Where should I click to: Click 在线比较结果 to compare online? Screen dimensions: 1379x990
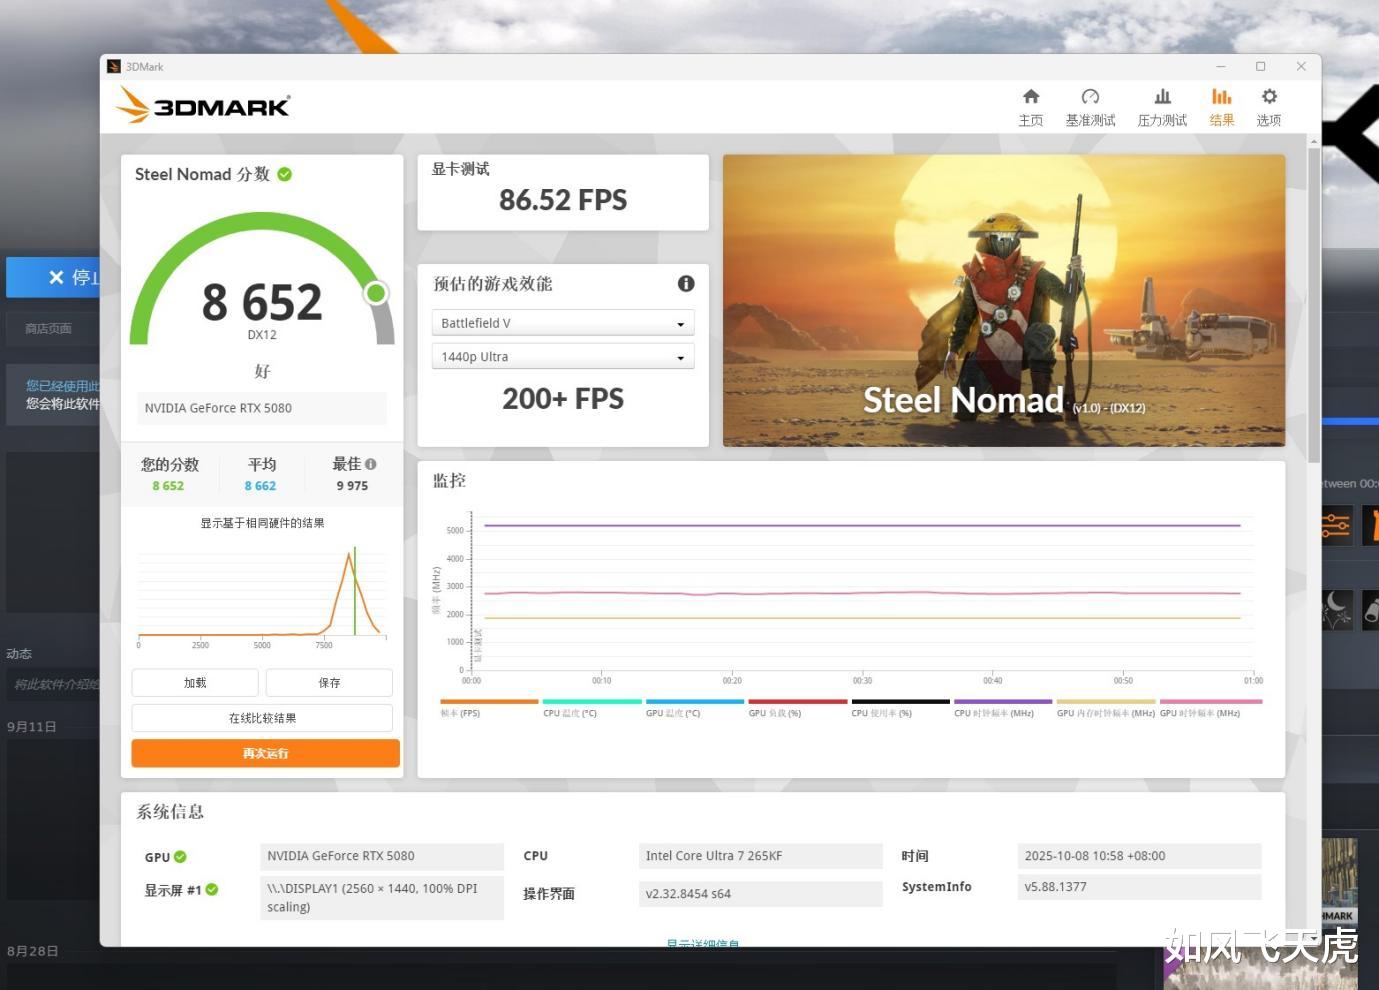click(x=262, y=718)
